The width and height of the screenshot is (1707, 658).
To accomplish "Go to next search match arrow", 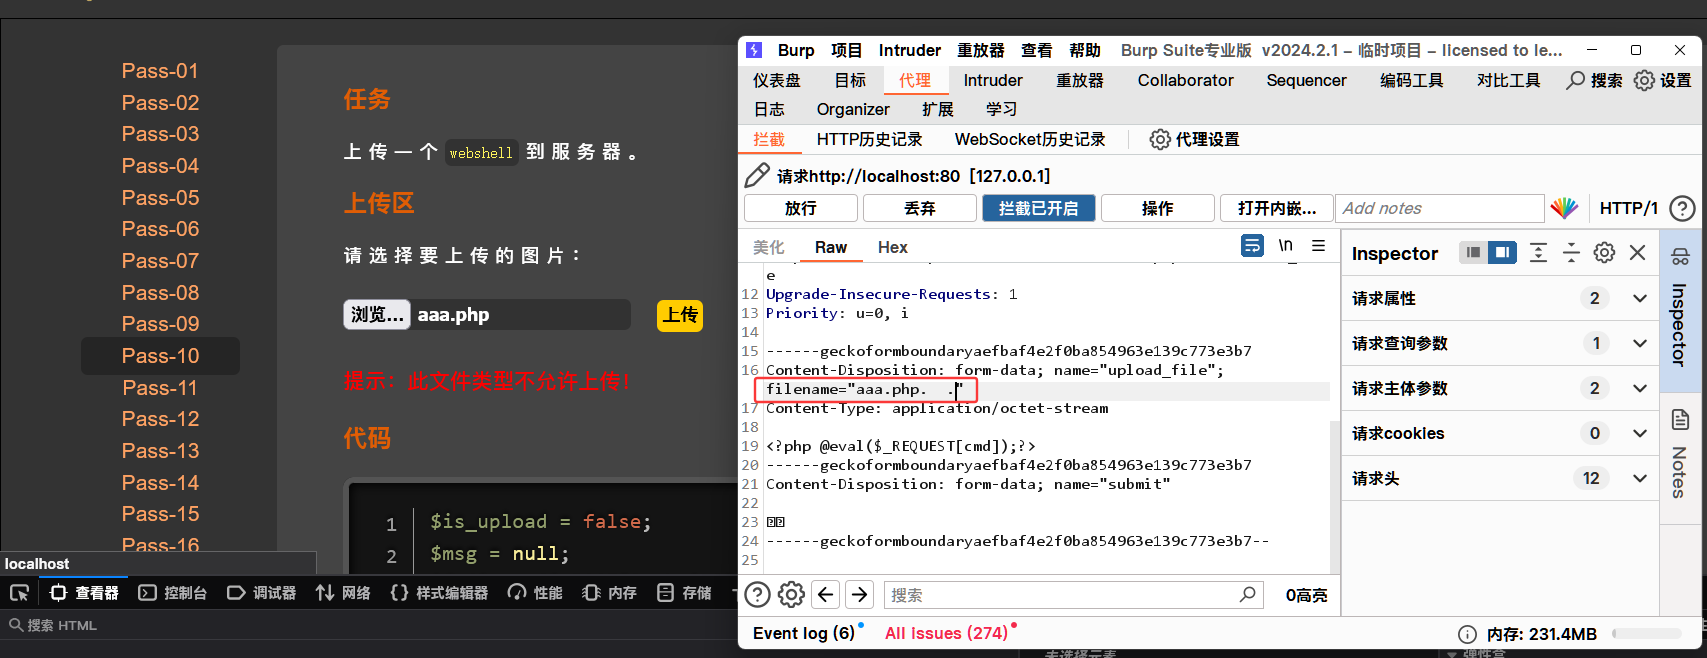I will (x=859, y=595).
